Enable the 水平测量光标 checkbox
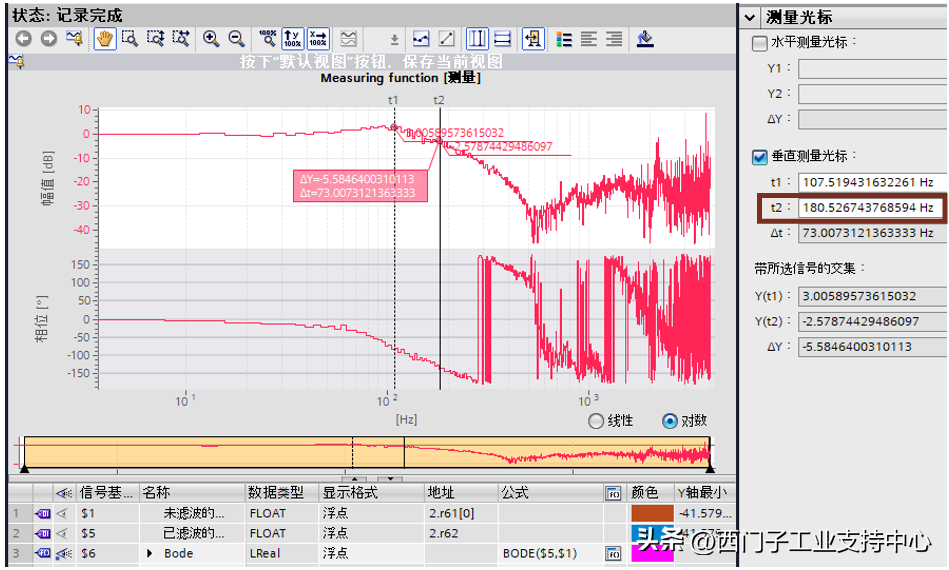The height and width of the screenshot is (570, 949). coord(760,43)
